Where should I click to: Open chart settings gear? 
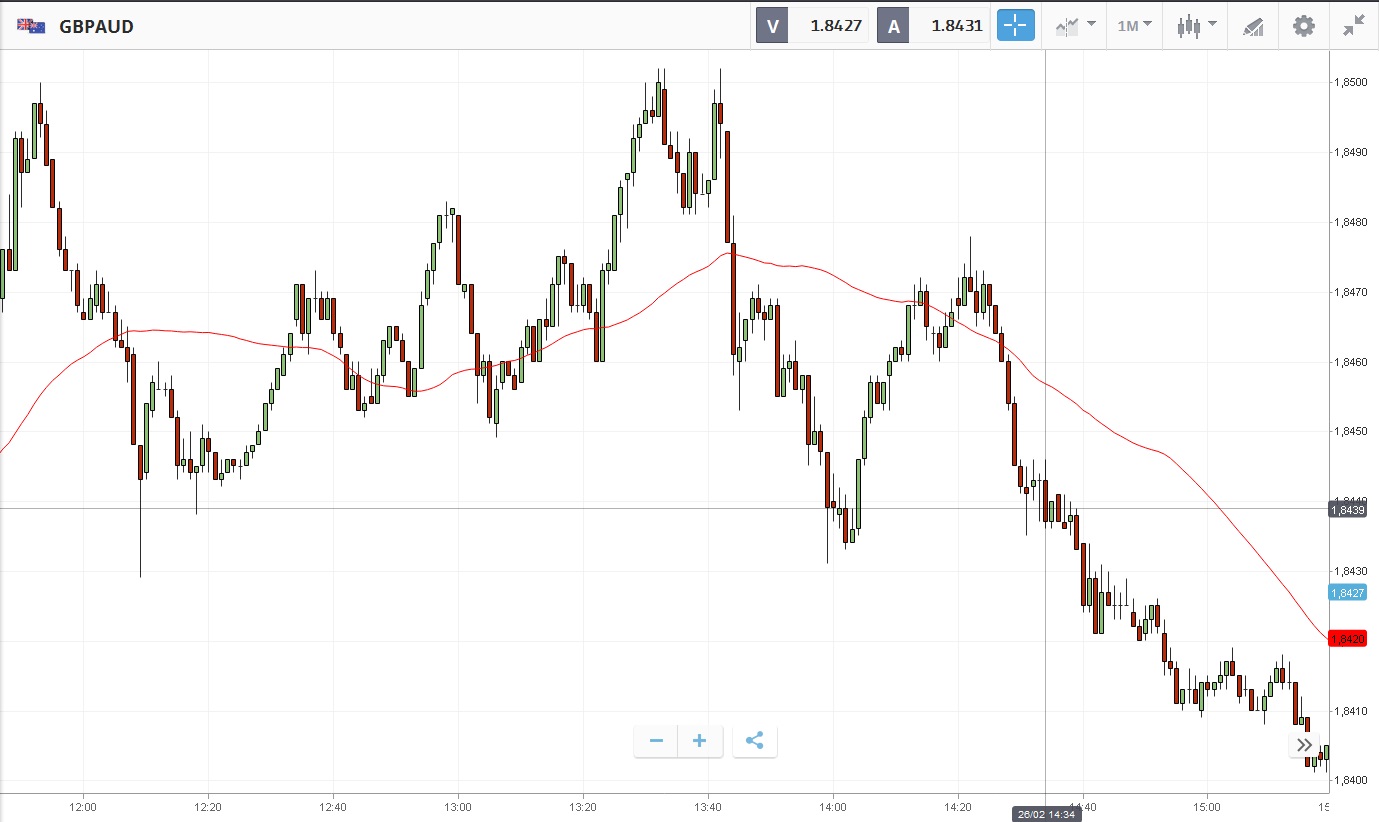1304,26
